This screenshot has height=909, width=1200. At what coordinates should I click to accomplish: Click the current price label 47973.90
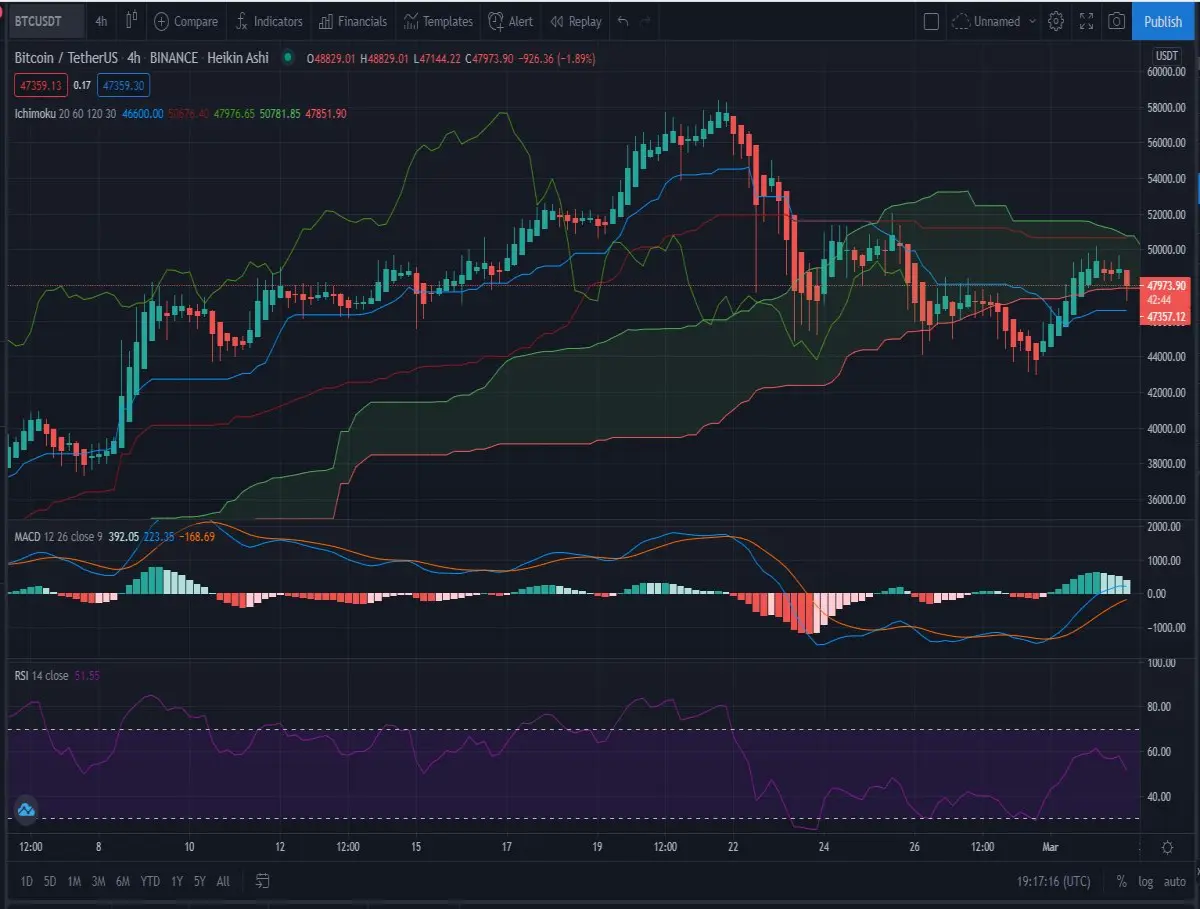(1167, 285)
